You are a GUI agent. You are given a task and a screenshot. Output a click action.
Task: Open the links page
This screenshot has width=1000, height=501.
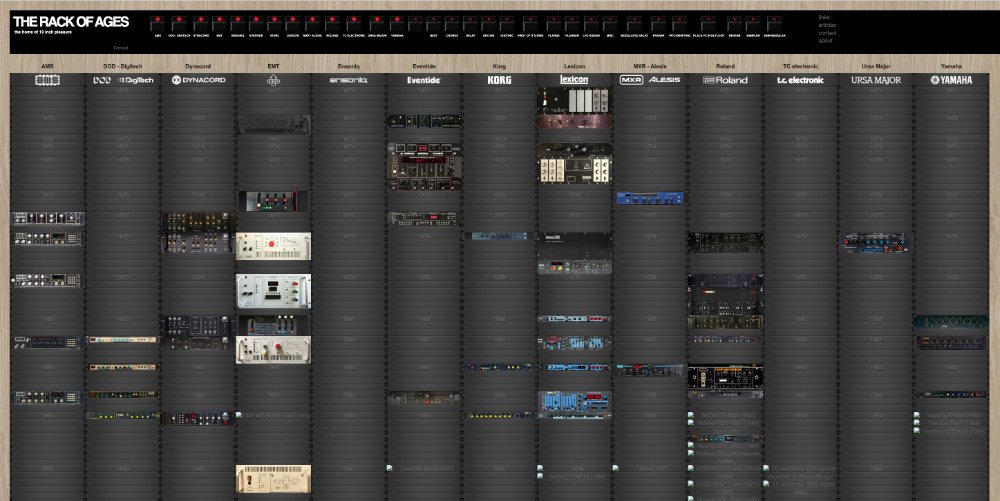coord(824,17)
